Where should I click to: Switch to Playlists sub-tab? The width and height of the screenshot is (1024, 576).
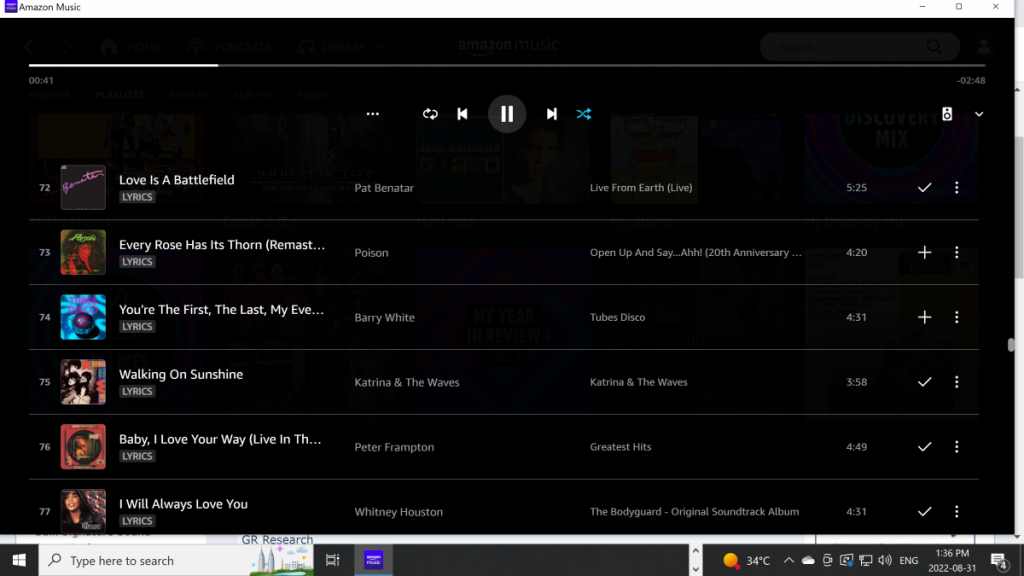click(x=120, y=95)
